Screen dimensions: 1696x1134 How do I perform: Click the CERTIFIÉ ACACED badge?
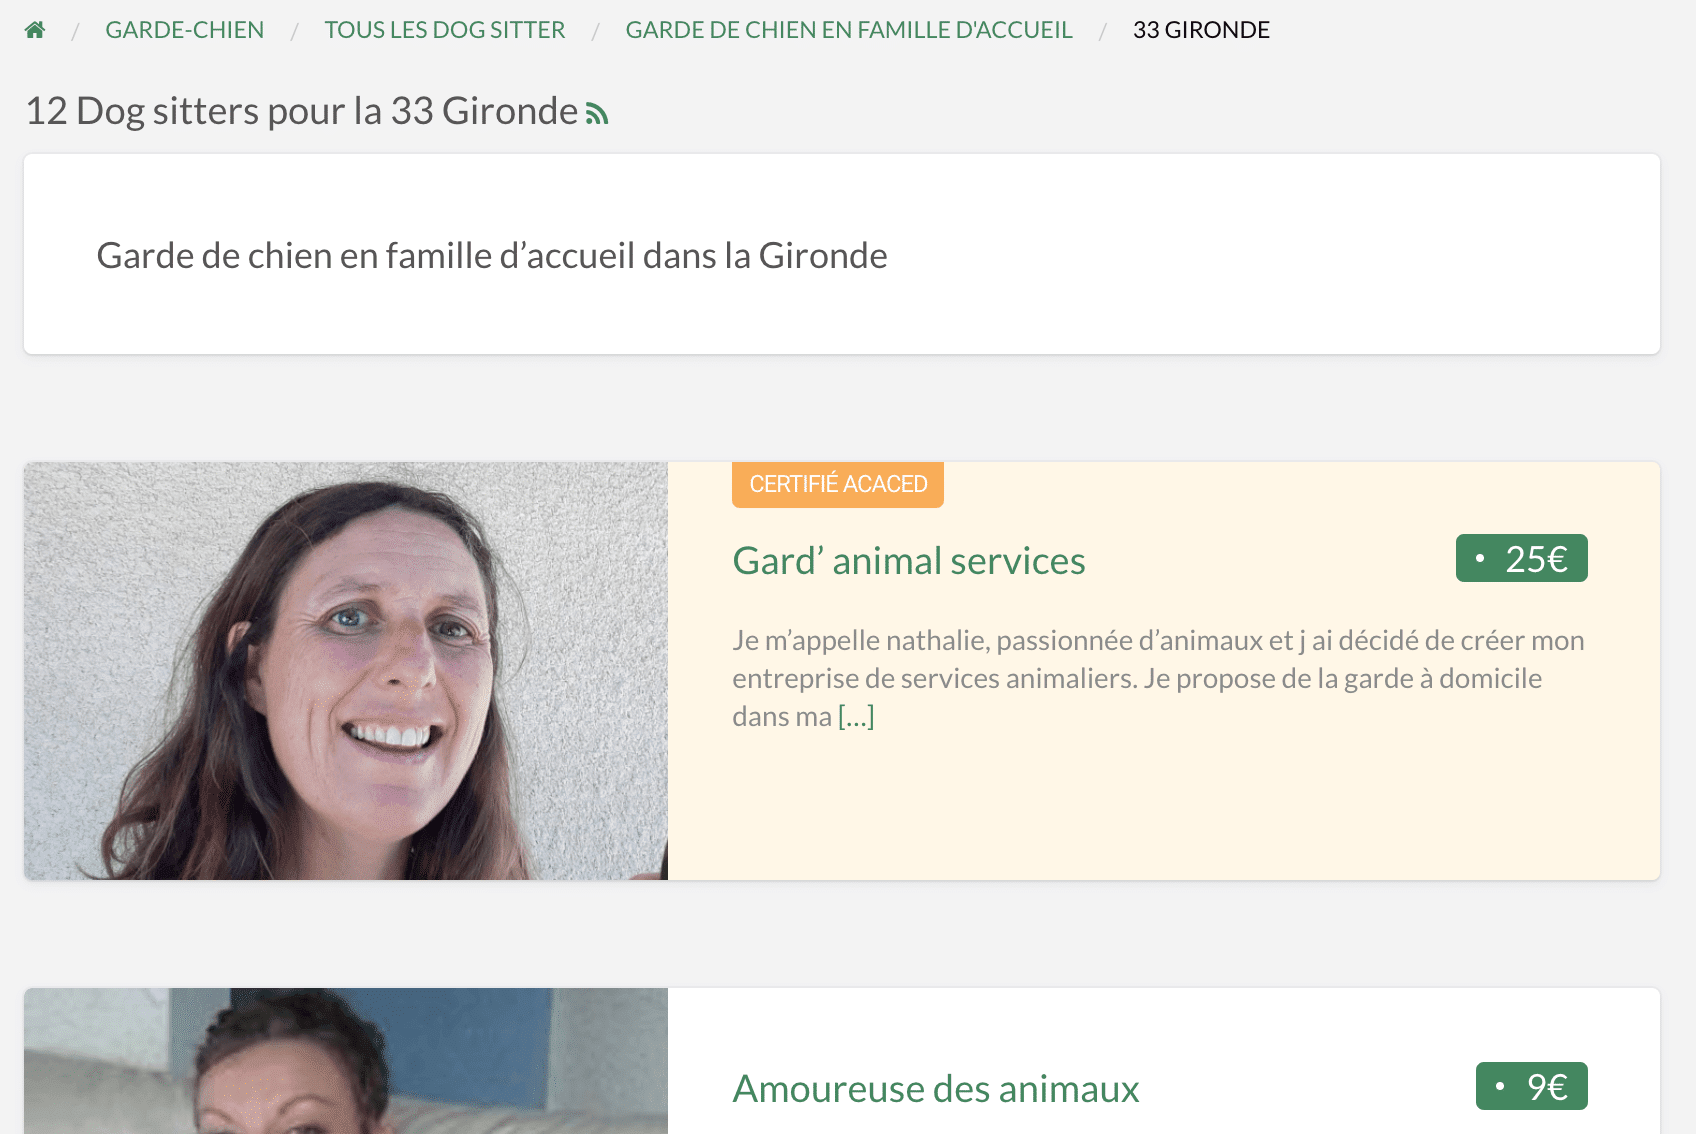[838, 484]
